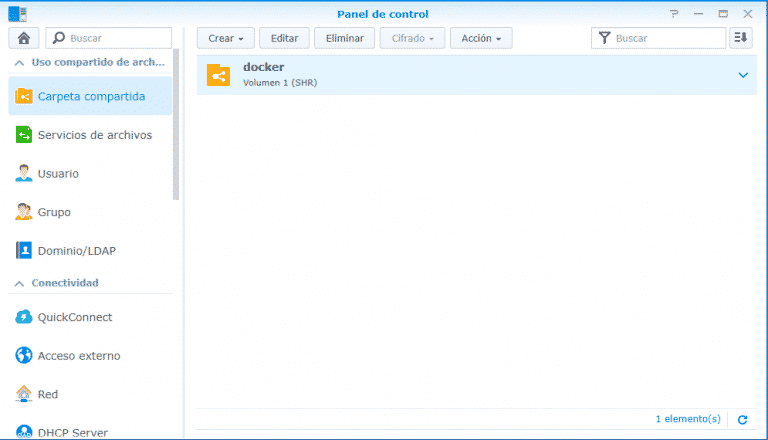This screenshot has height=440, width=768.
Task: Expand the docker folder details chevron
Action: (x=742, y=75)
